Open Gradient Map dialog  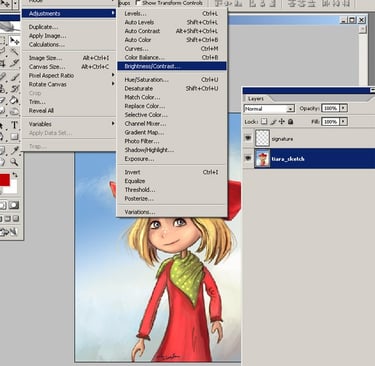pyautogui.click(x=172, y=132)
